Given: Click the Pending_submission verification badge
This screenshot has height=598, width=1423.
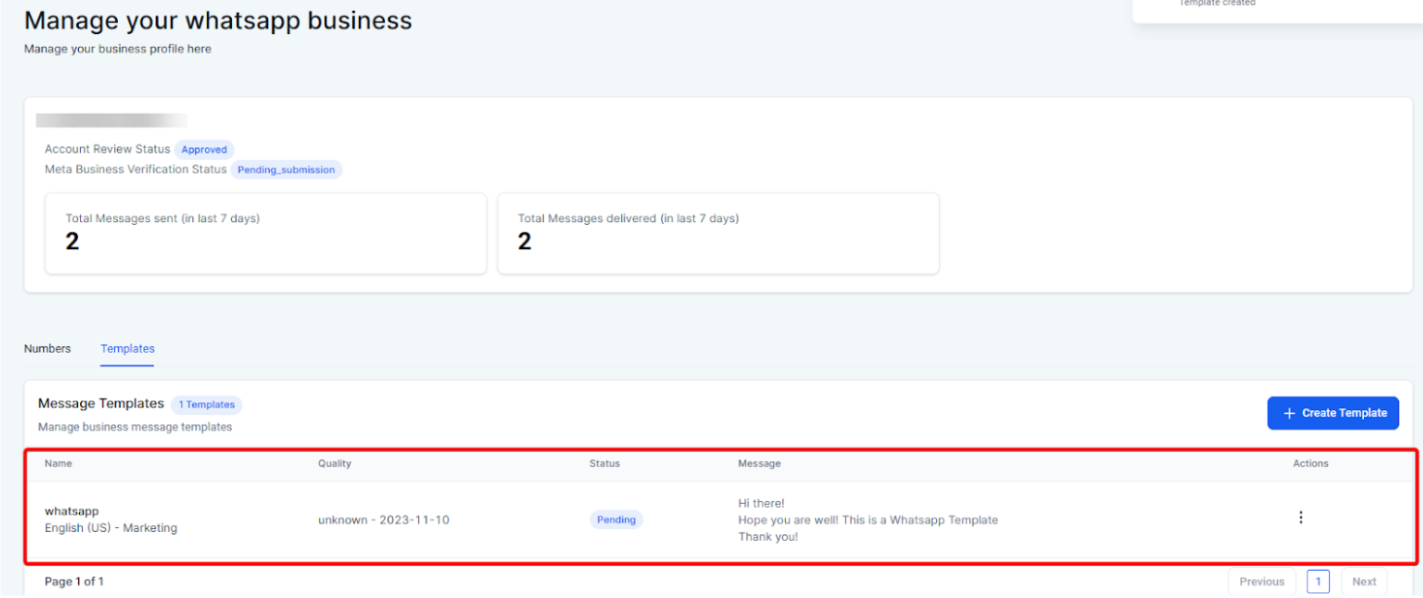Looking at the screenshot, I should (x=286, y=170).
